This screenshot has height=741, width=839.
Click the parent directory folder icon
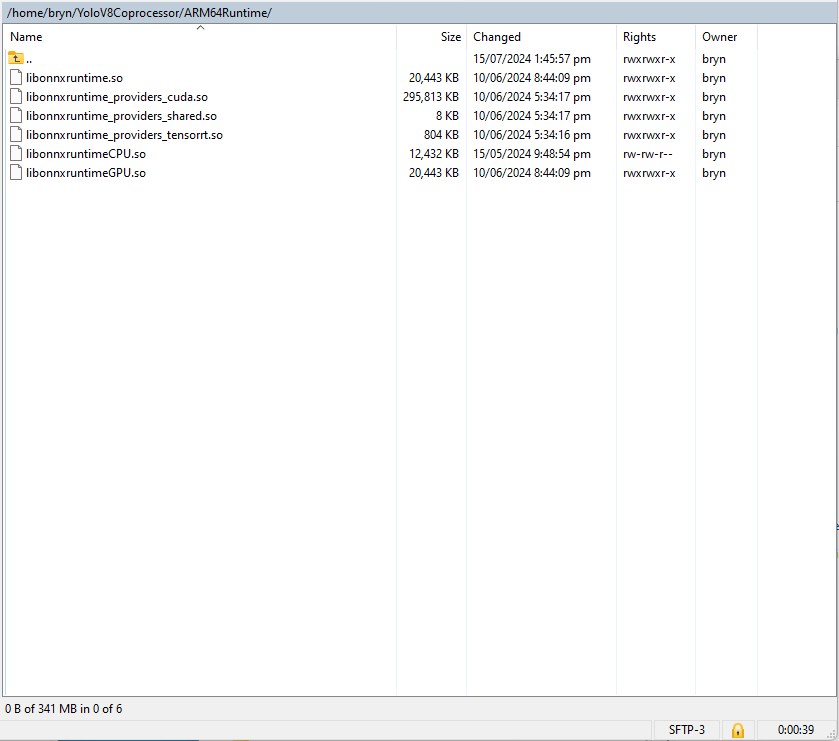pyautogui.click(x=15, y=58)
